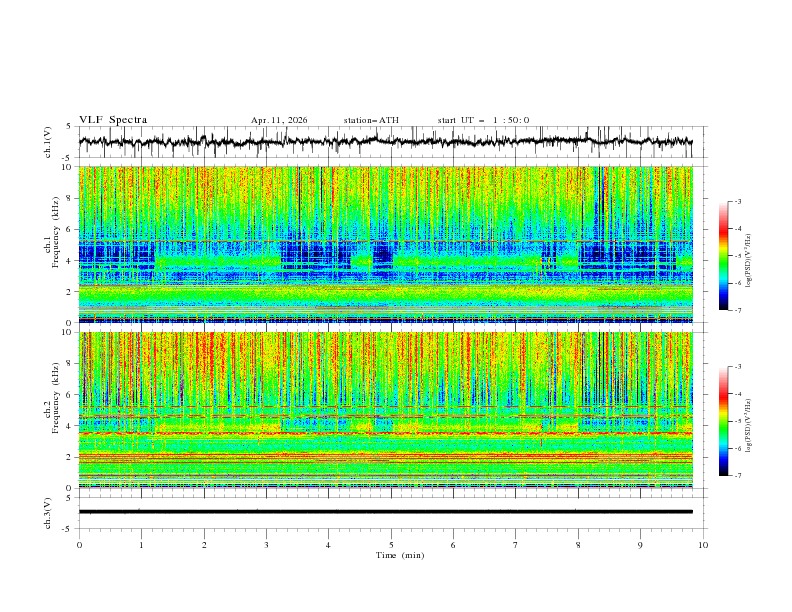Click the time axis tick label 9
The width and height of the screenshot is (792, 612).
[x=640, y=545]
